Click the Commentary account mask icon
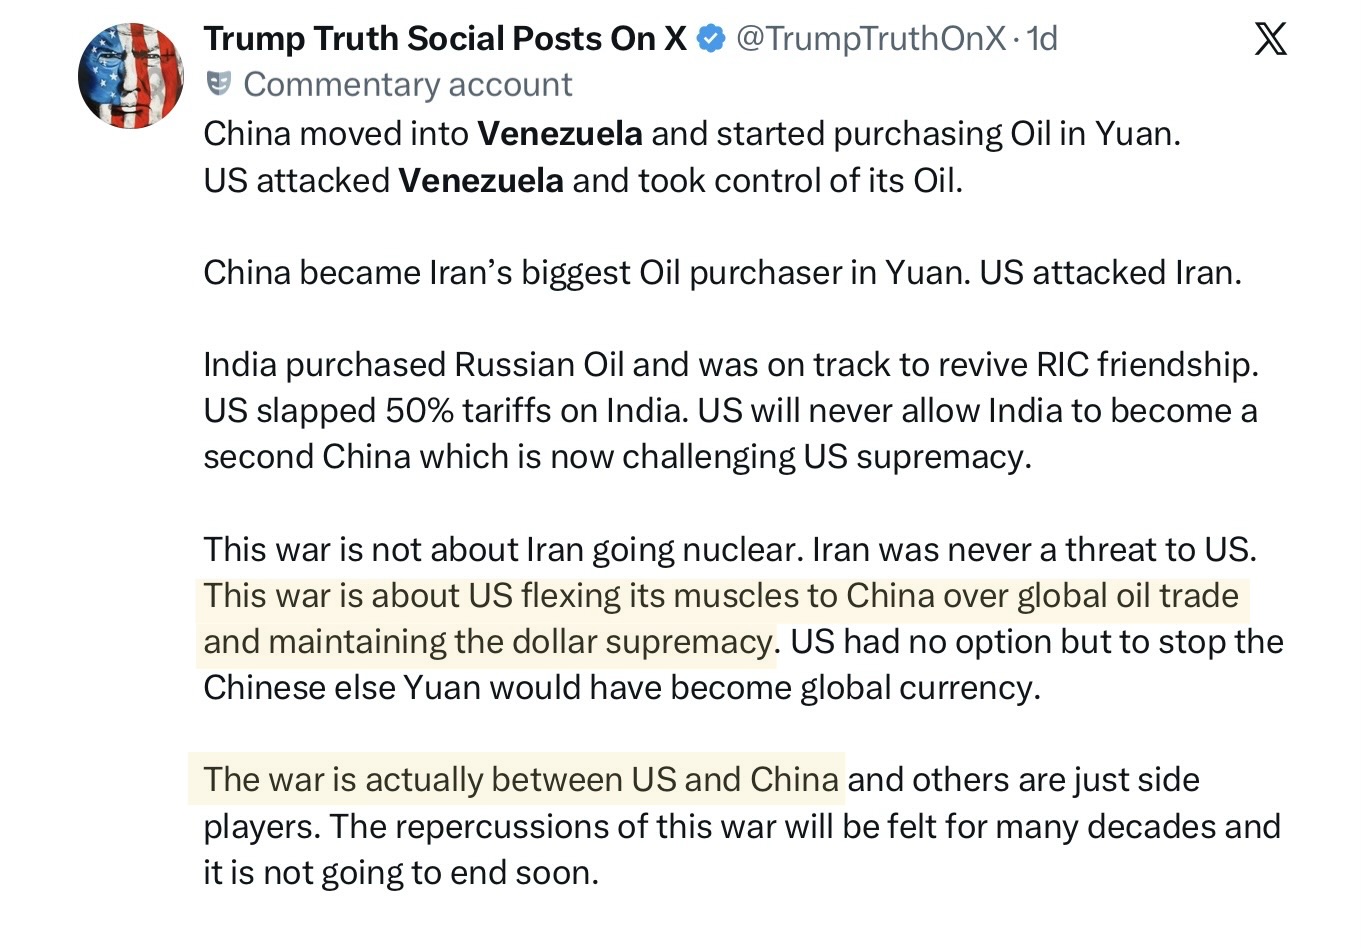 (218, 84)
